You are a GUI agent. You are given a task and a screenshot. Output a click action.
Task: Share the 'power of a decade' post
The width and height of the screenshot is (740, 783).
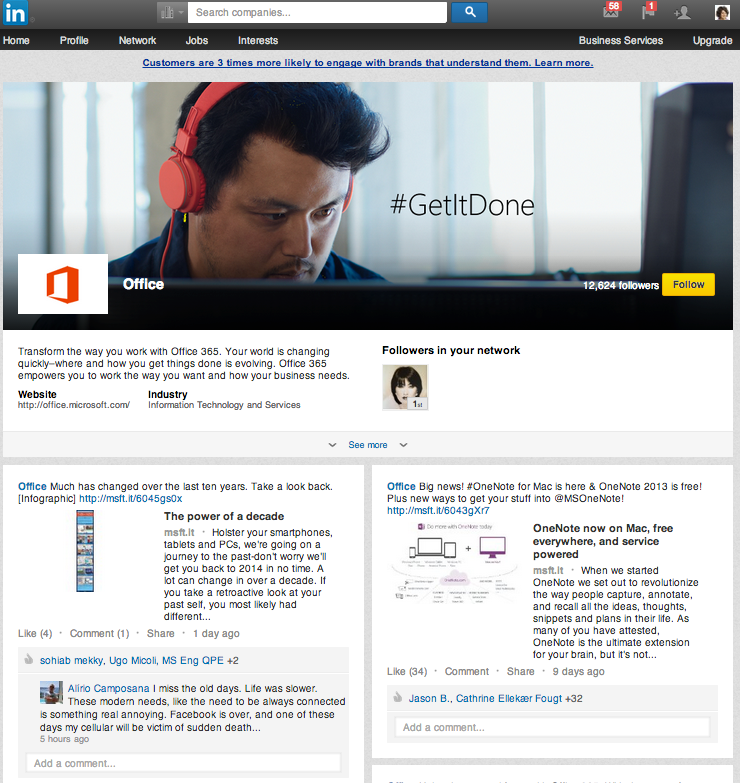point(160,634)
